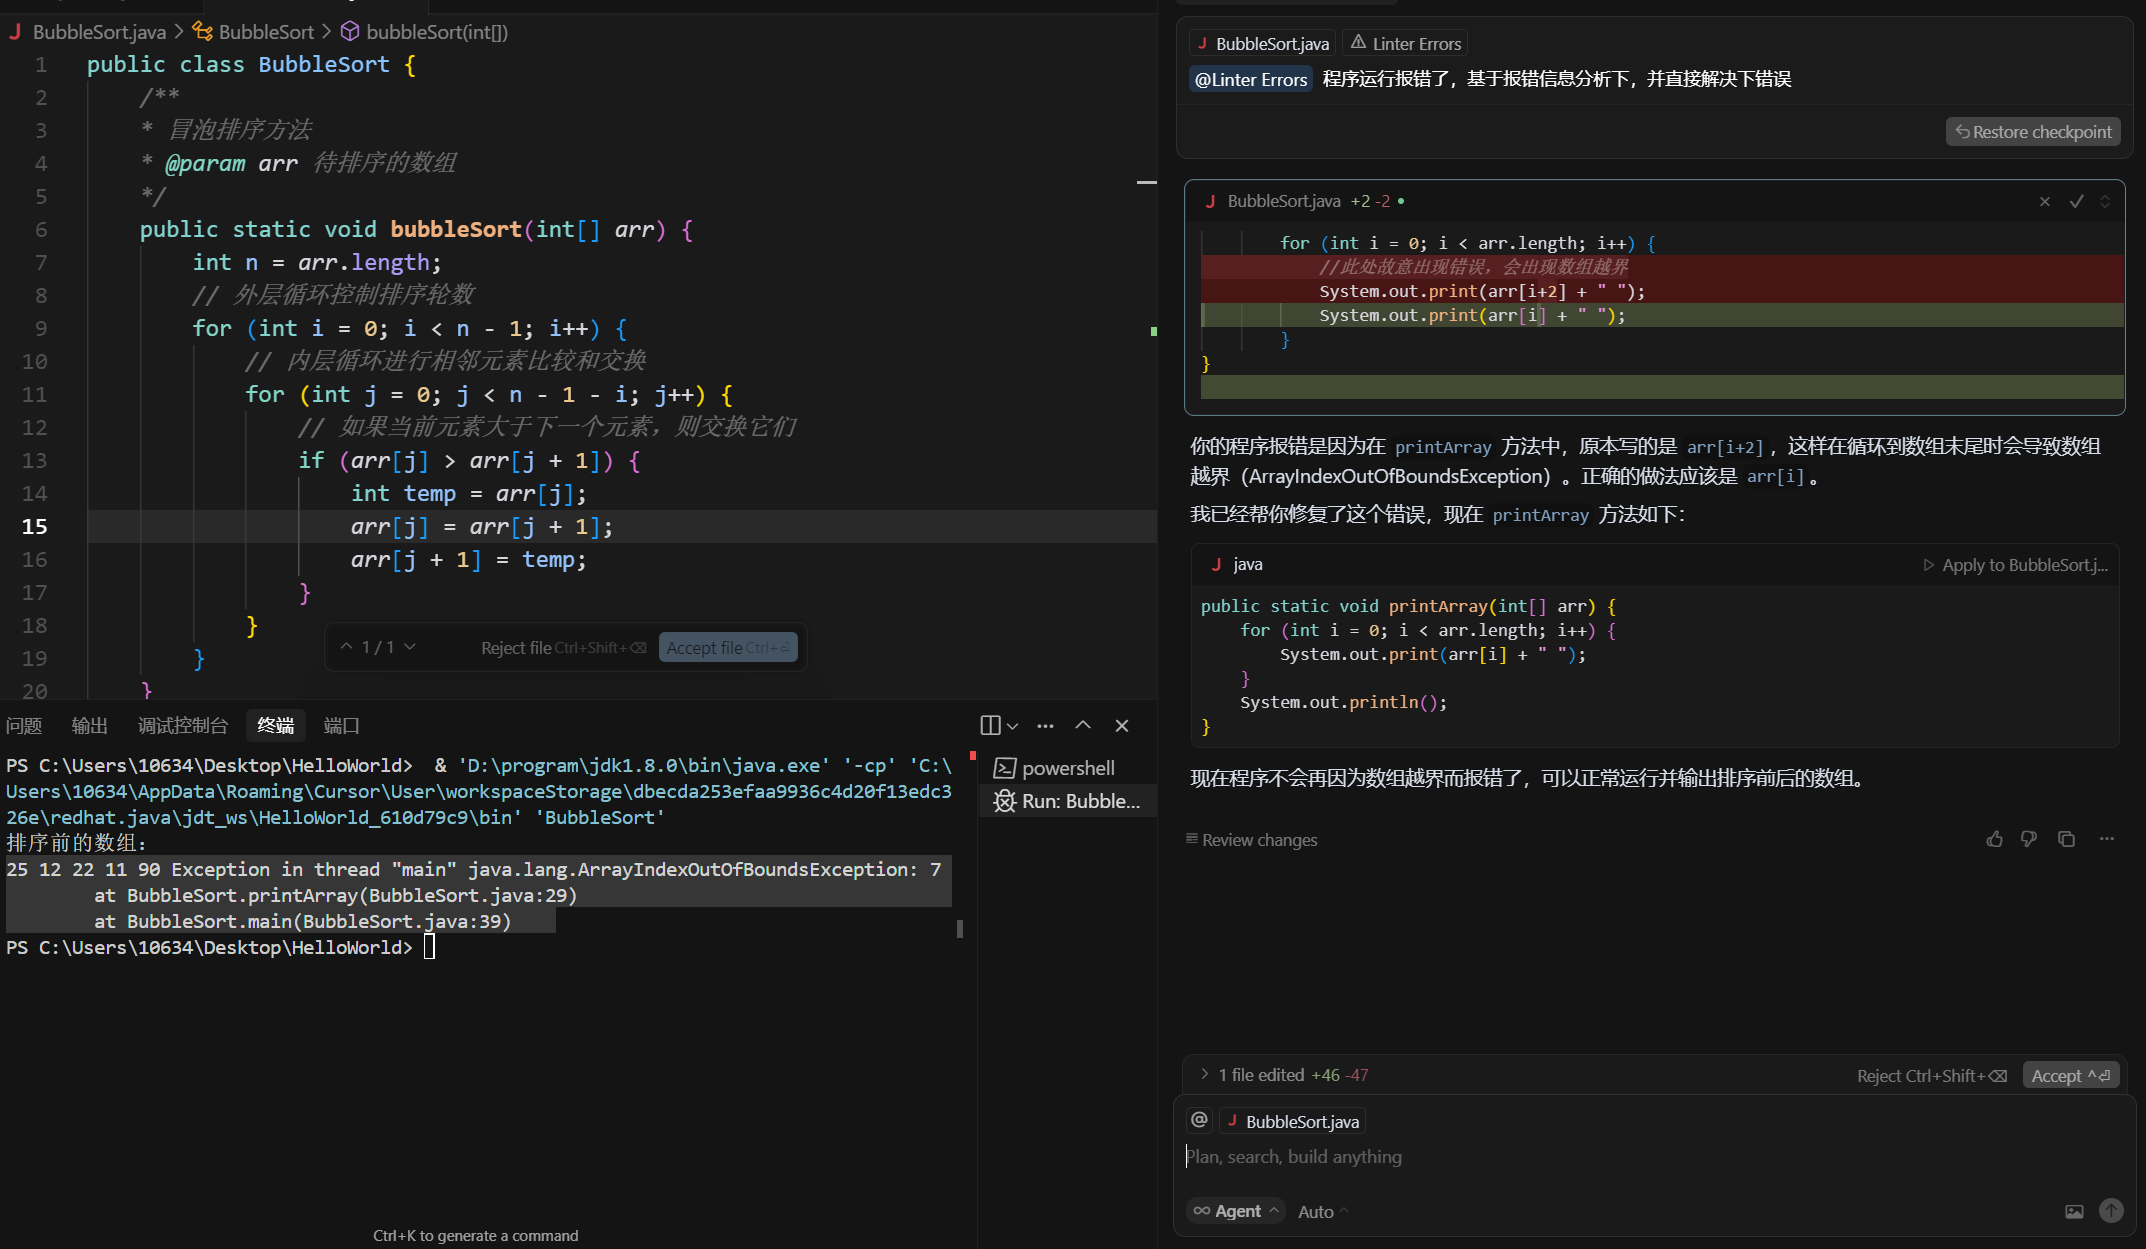
Task: Maximize the terminal panel with chevron up
Action: click(x=1083, y=725)
